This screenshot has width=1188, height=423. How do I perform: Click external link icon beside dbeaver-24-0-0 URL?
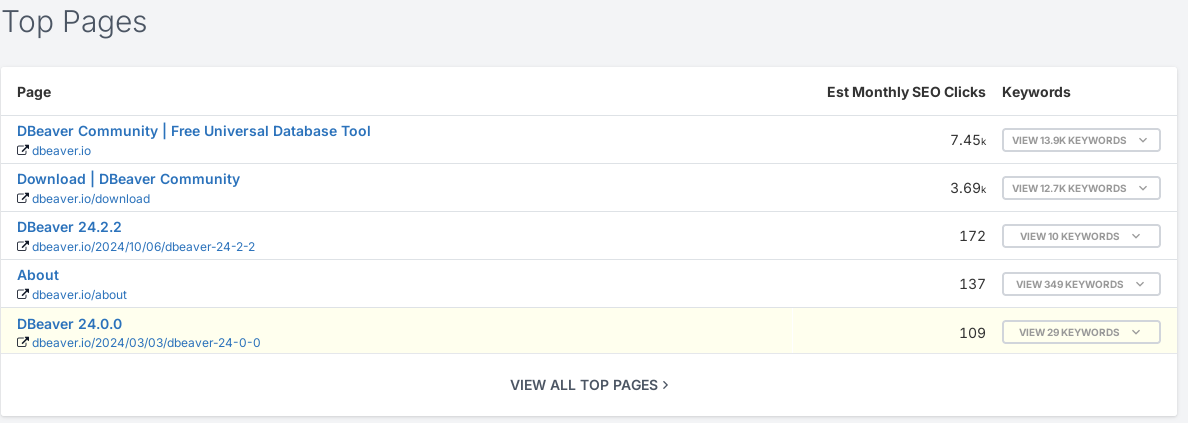point(23,342)
